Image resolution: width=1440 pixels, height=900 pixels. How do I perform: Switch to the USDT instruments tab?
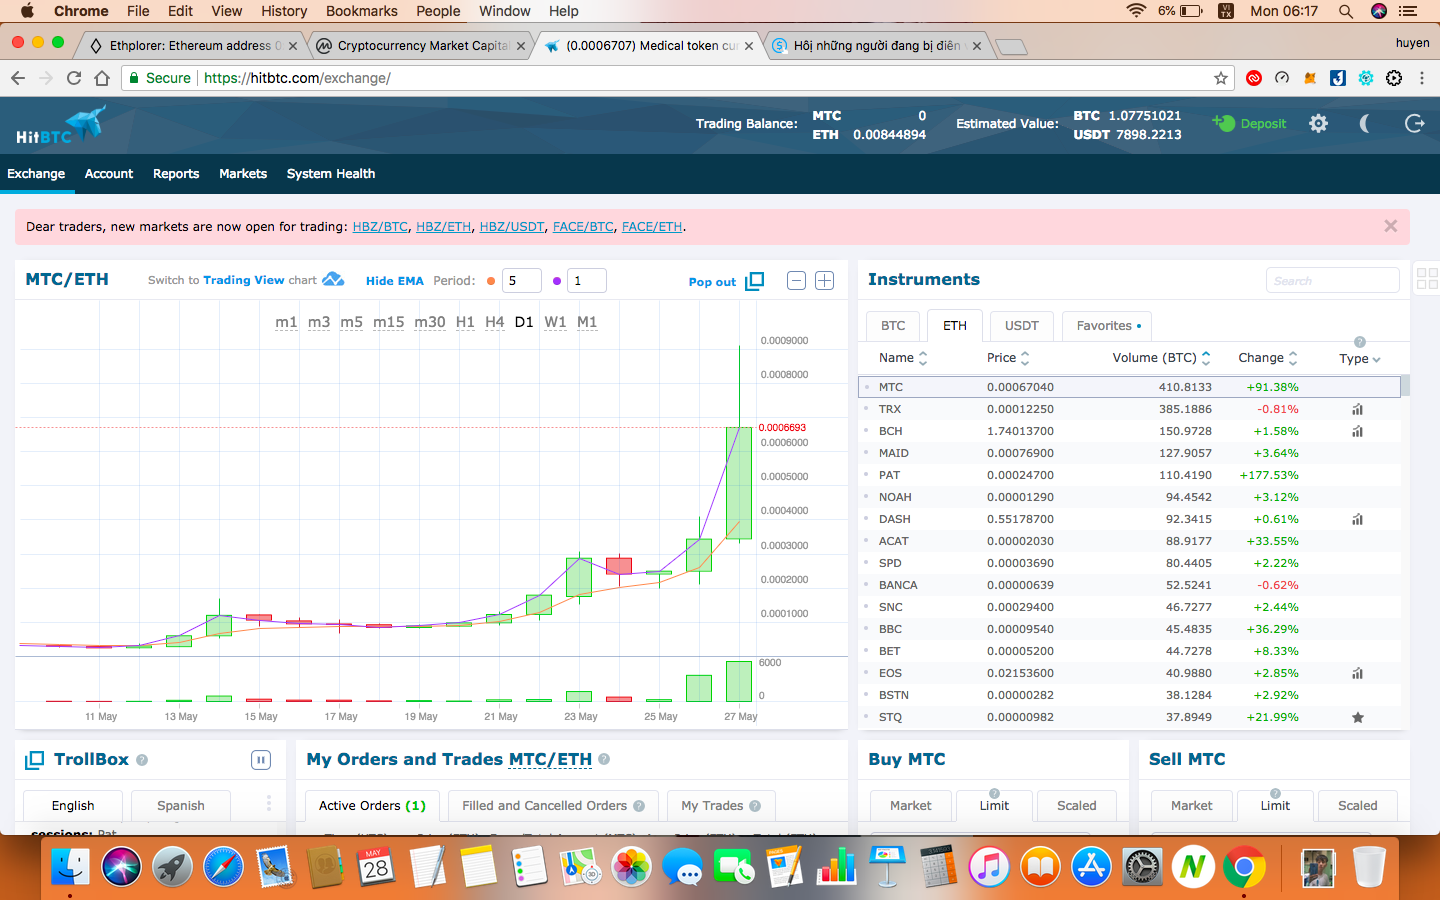tap(1021, 326)
